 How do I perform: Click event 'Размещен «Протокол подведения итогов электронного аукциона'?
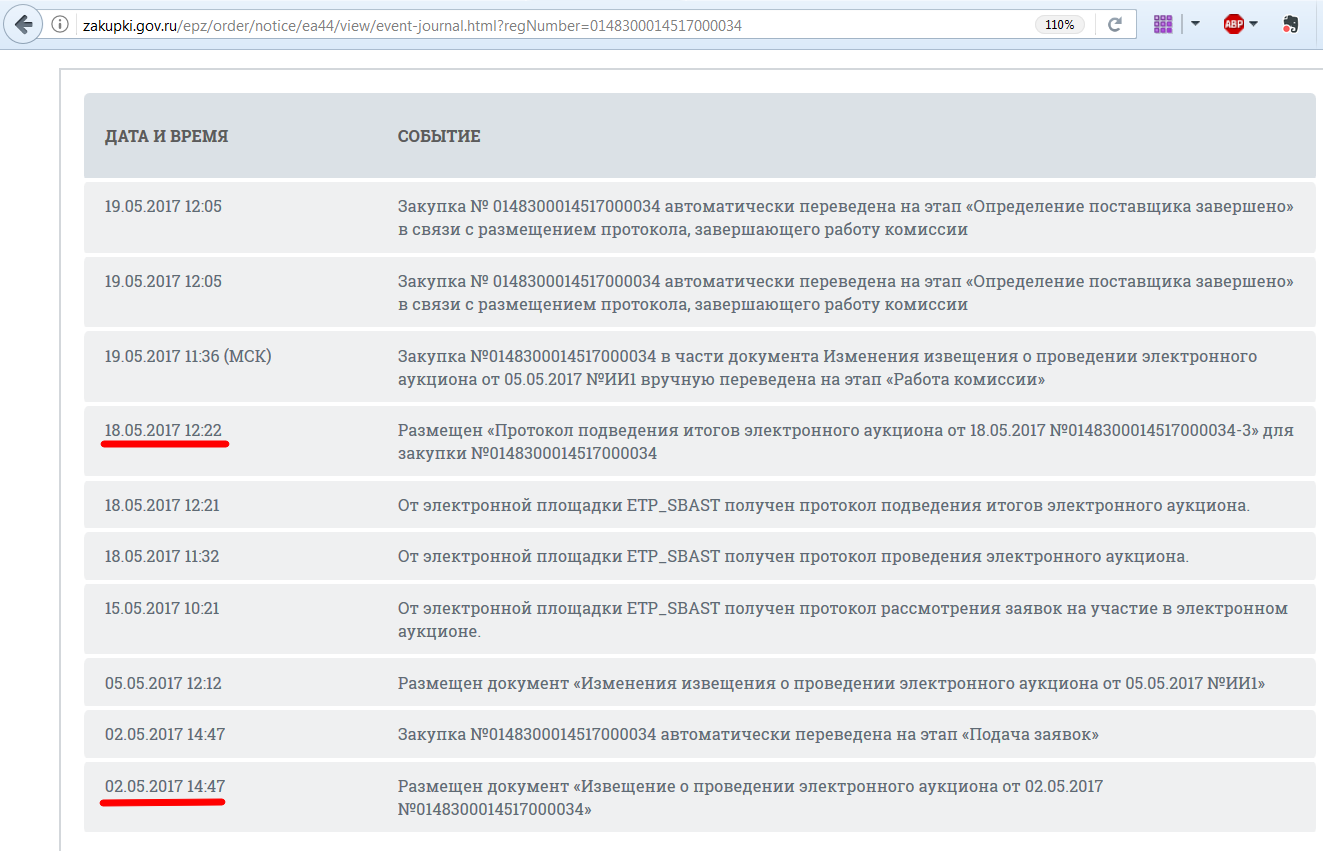tap(846, 442)
